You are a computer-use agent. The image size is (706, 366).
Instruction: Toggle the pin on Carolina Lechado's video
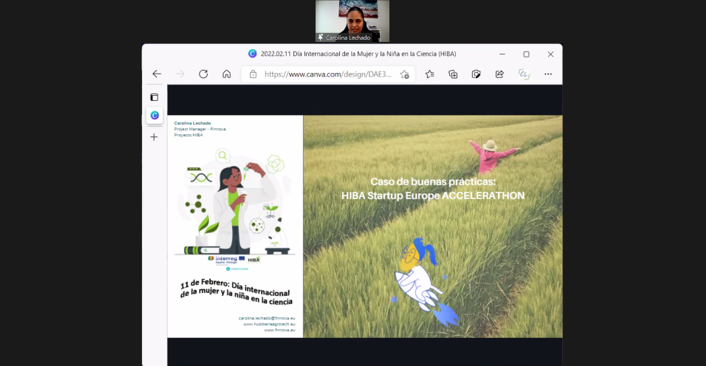pos(321,37)
